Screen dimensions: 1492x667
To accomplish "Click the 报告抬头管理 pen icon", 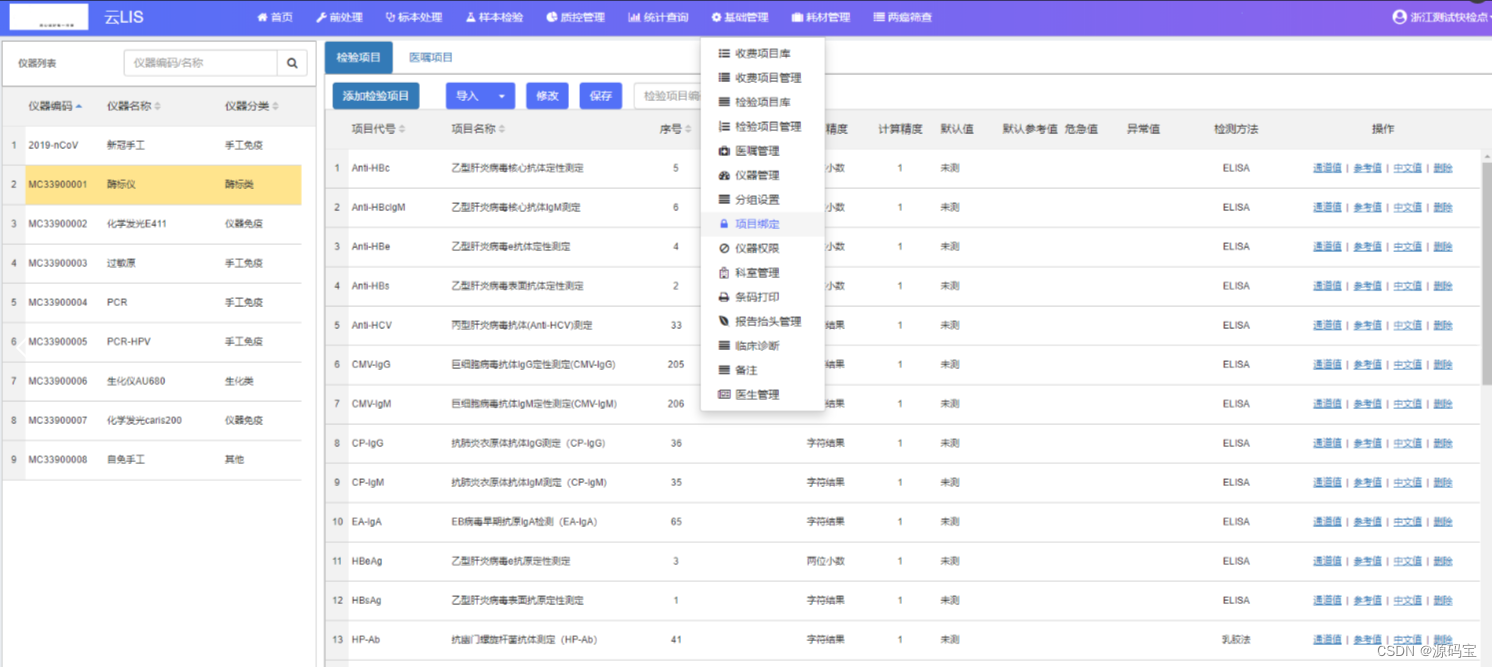I will 722,321.
